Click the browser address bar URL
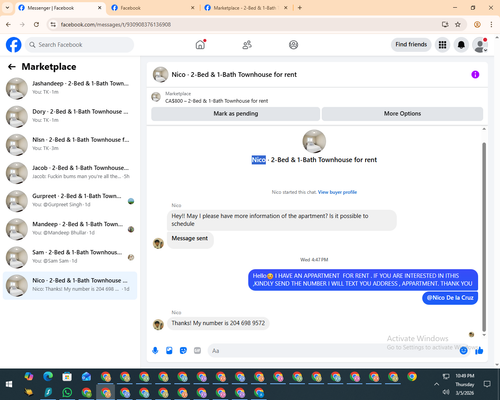This screenshot has width=500, height=400. click(116, 25)
